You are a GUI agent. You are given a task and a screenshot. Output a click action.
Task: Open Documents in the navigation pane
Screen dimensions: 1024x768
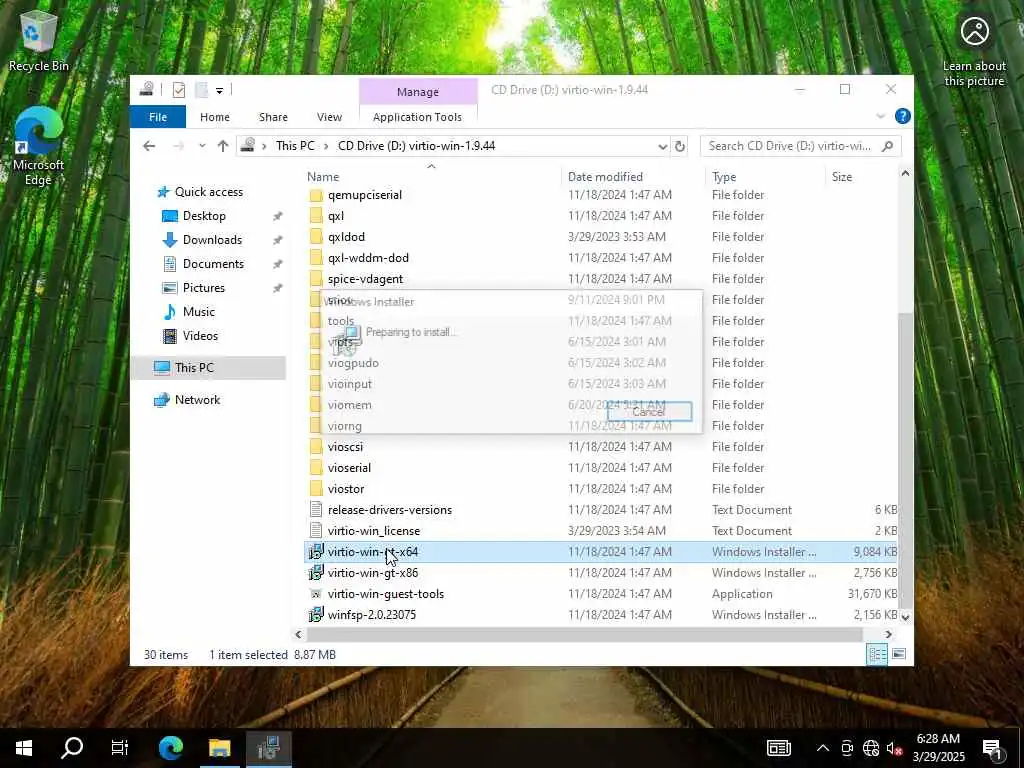point(213,264)
